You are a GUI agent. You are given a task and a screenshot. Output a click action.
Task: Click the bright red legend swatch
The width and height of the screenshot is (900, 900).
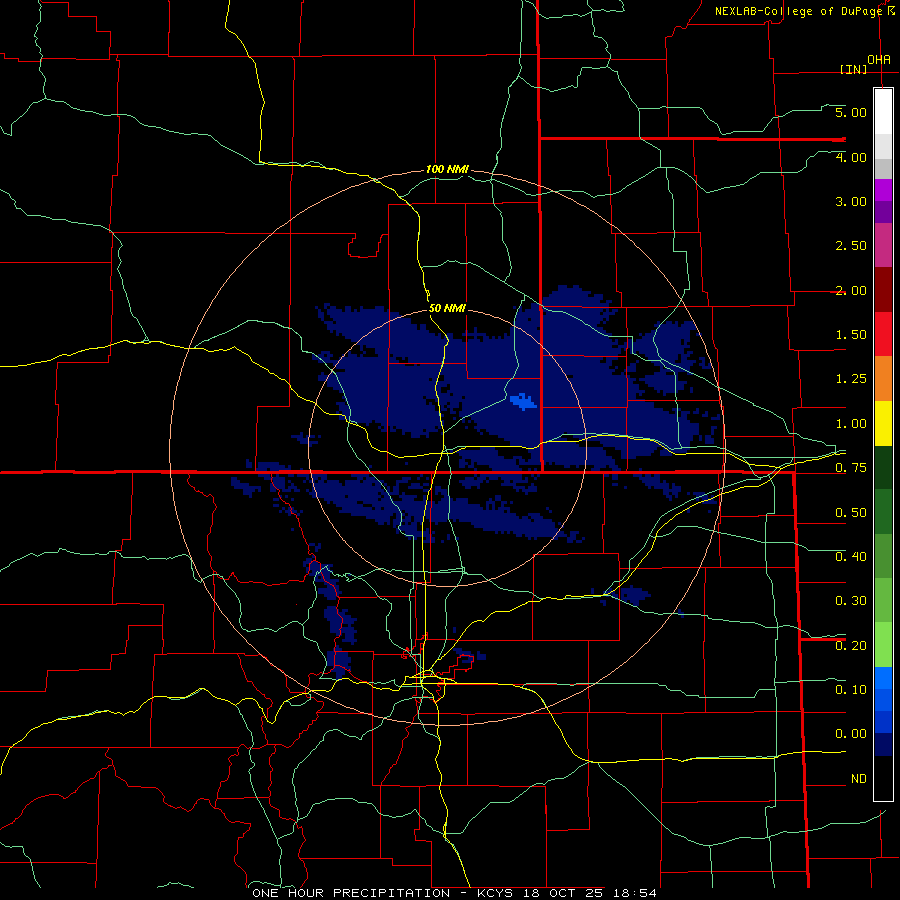pyautogui.click(x=883, y=335)
